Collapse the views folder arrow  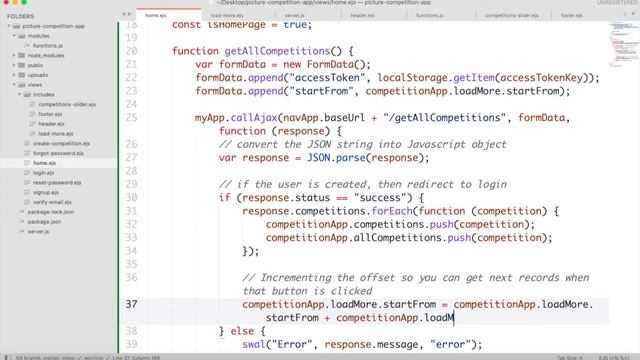click(14, 85)
